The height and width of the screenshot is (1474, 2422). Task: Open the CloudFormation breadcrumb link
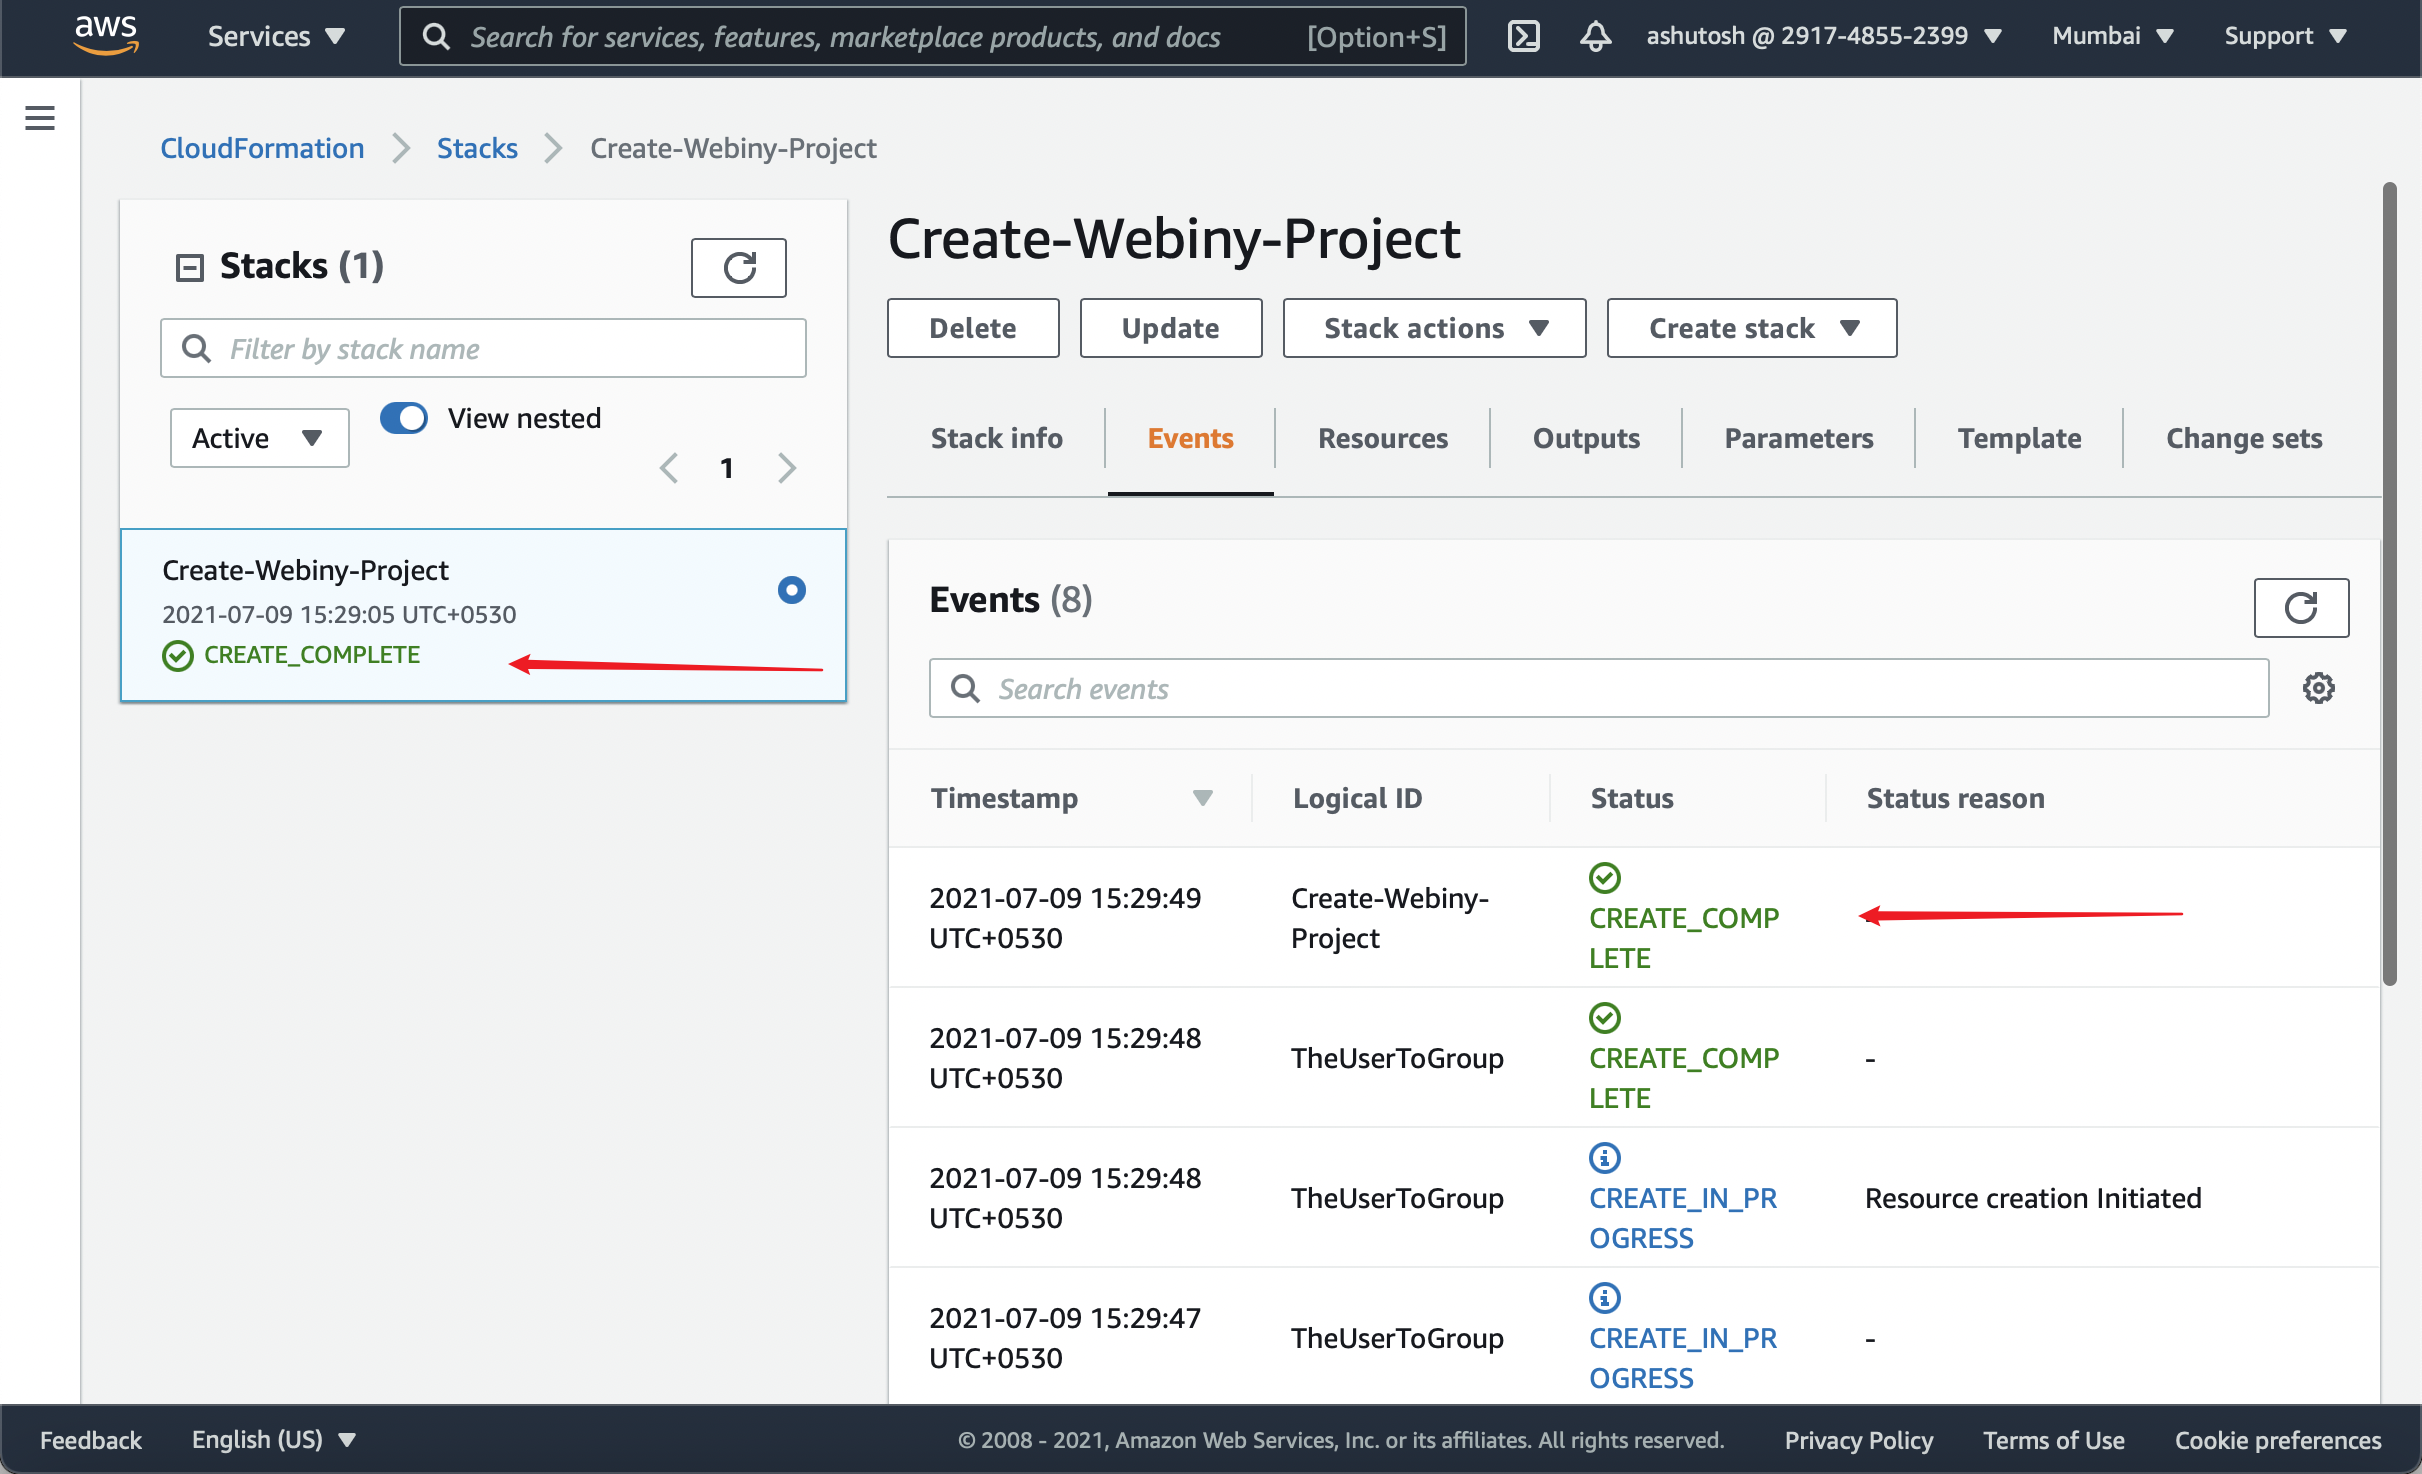(x=262, y=148)
